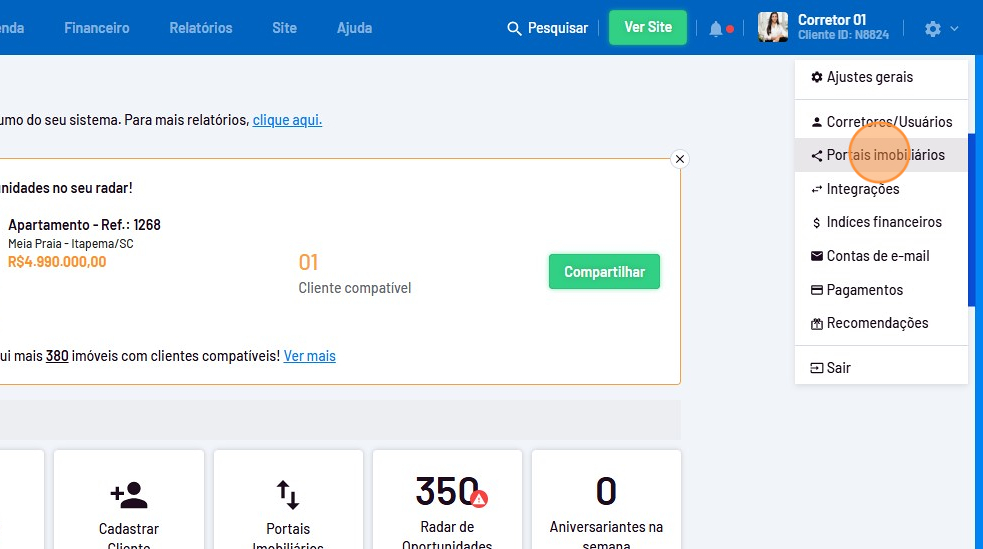Select Ajustes gerais from the menu
This screenshot has height=549, width=983.
868,77
